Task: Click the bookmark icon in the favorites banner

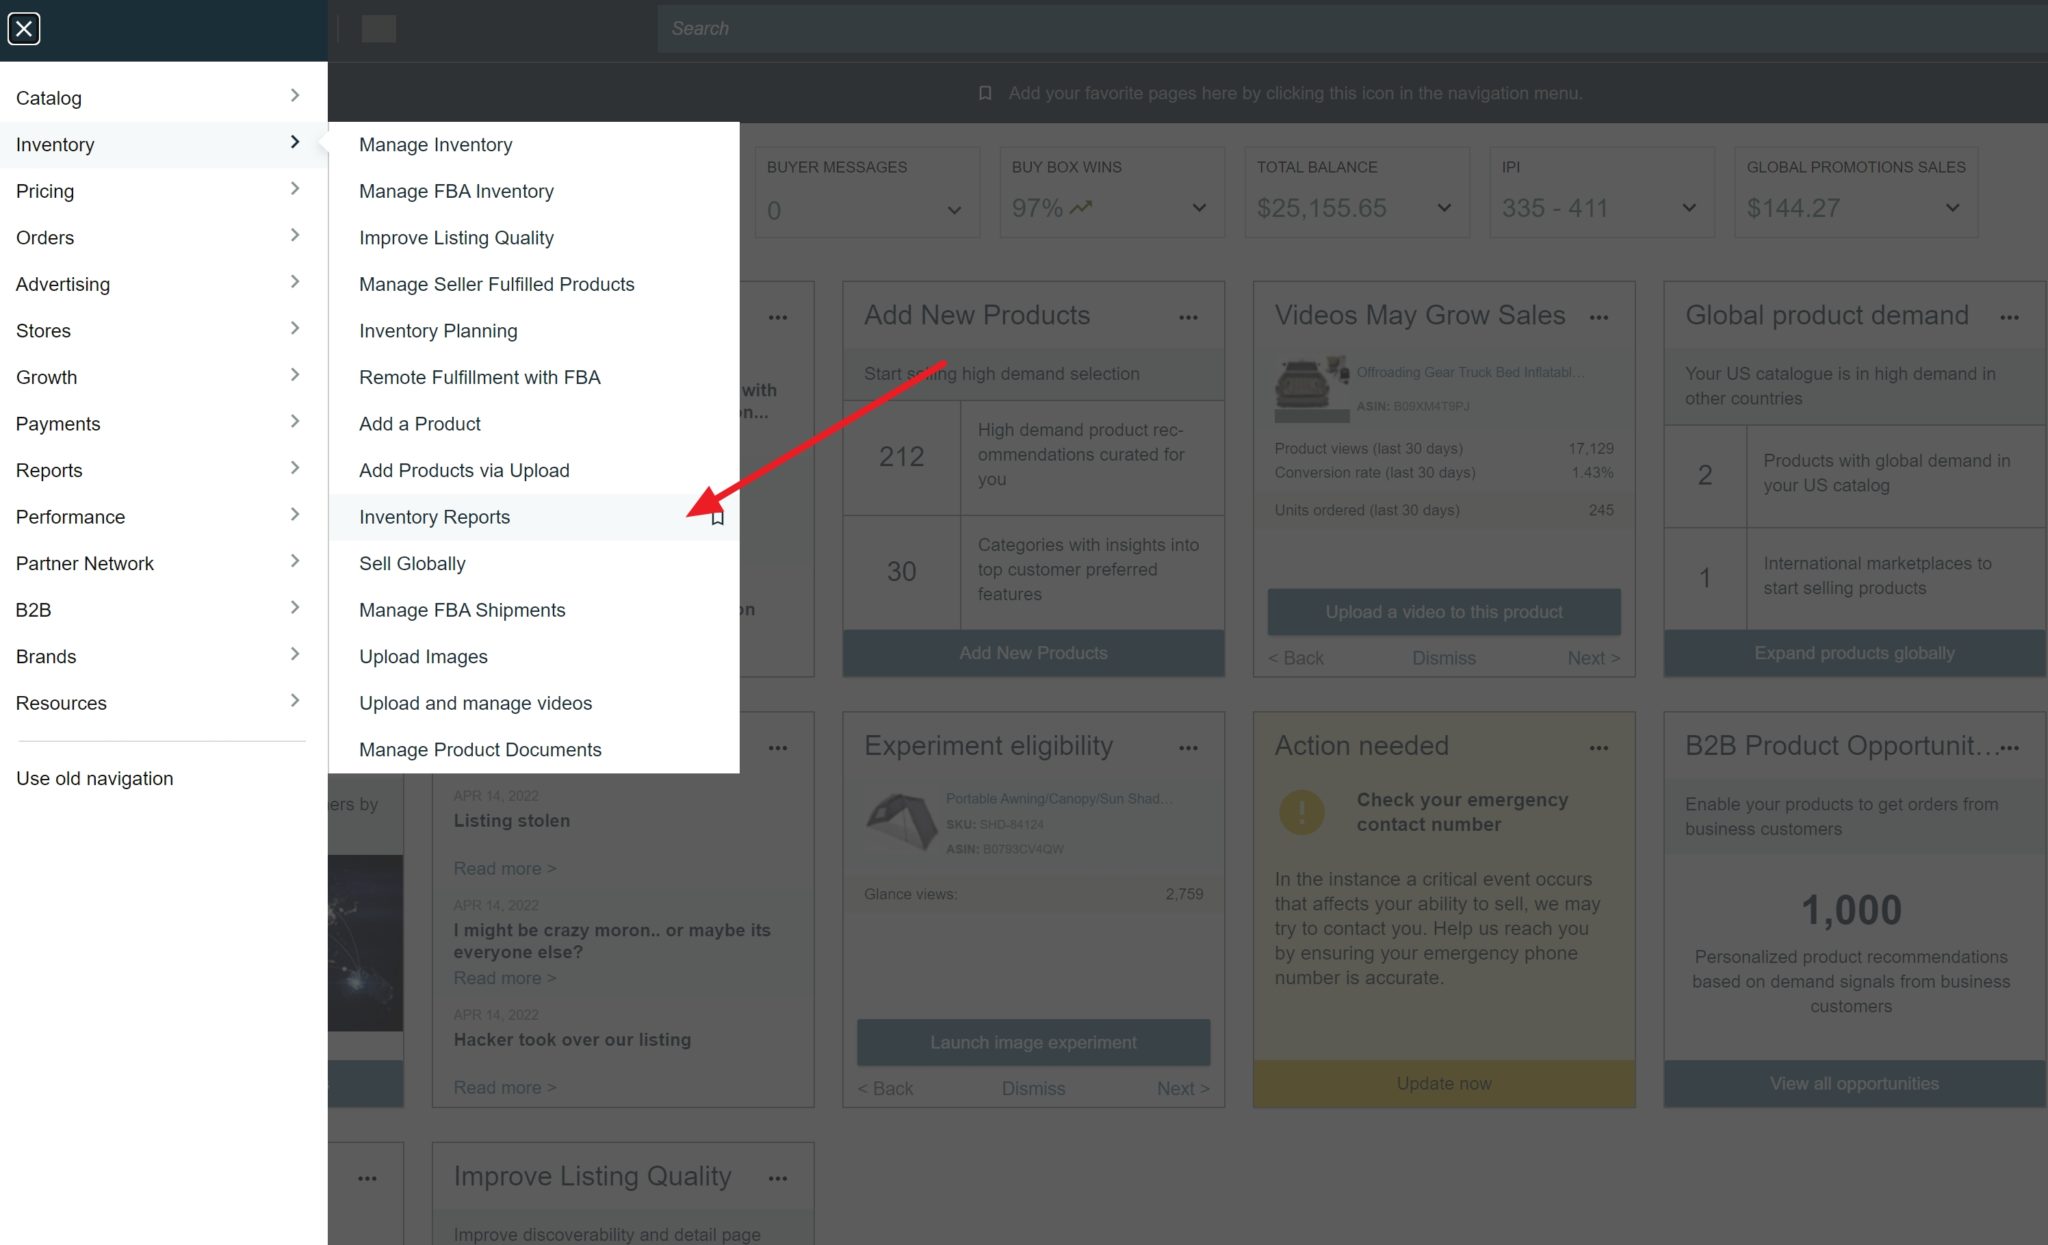Action: 984,92
